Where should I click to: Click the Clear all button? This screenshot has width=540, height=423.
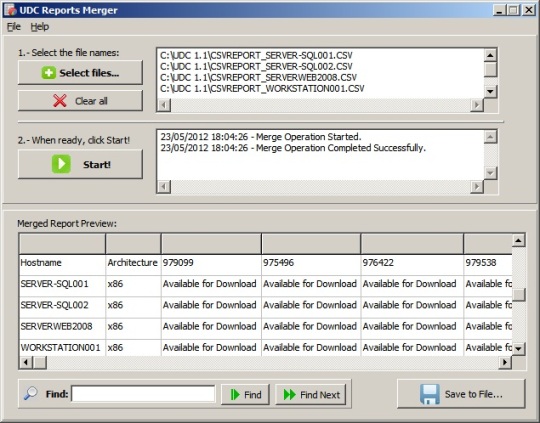pyautogui.click(x=80, y=101)
